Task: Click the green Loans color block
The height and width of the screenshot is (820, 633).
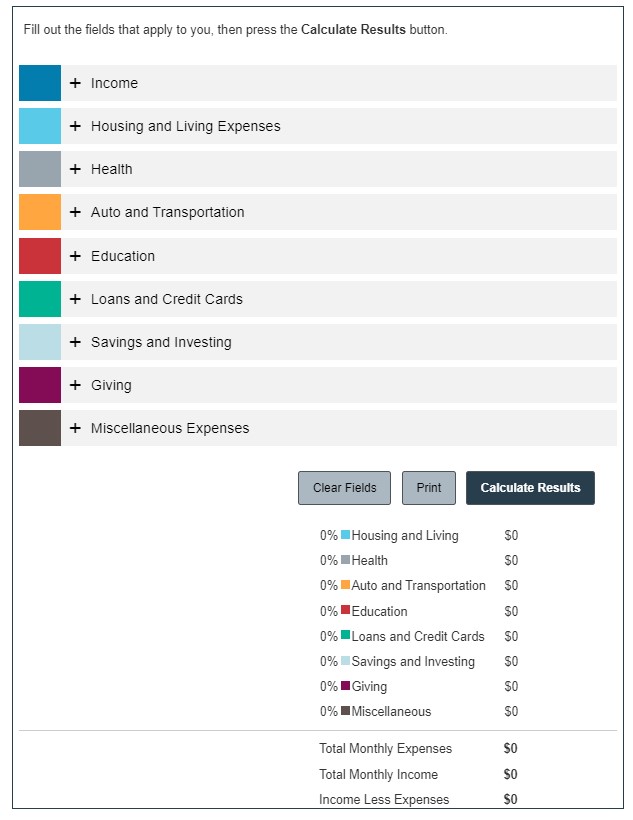Action: coord(40,299)
